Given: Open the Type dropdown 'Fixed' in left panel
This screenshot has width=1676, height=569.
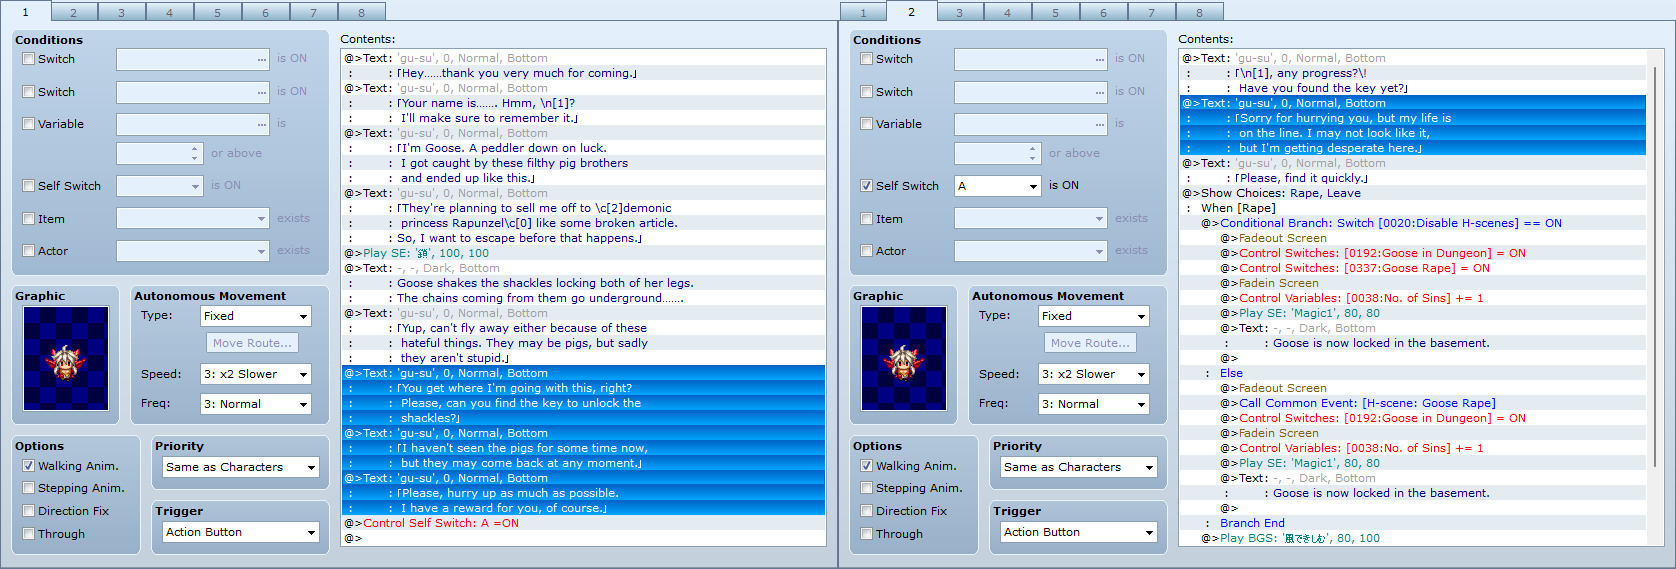Looking at the screenshot, I should click(x=256, y=316).
